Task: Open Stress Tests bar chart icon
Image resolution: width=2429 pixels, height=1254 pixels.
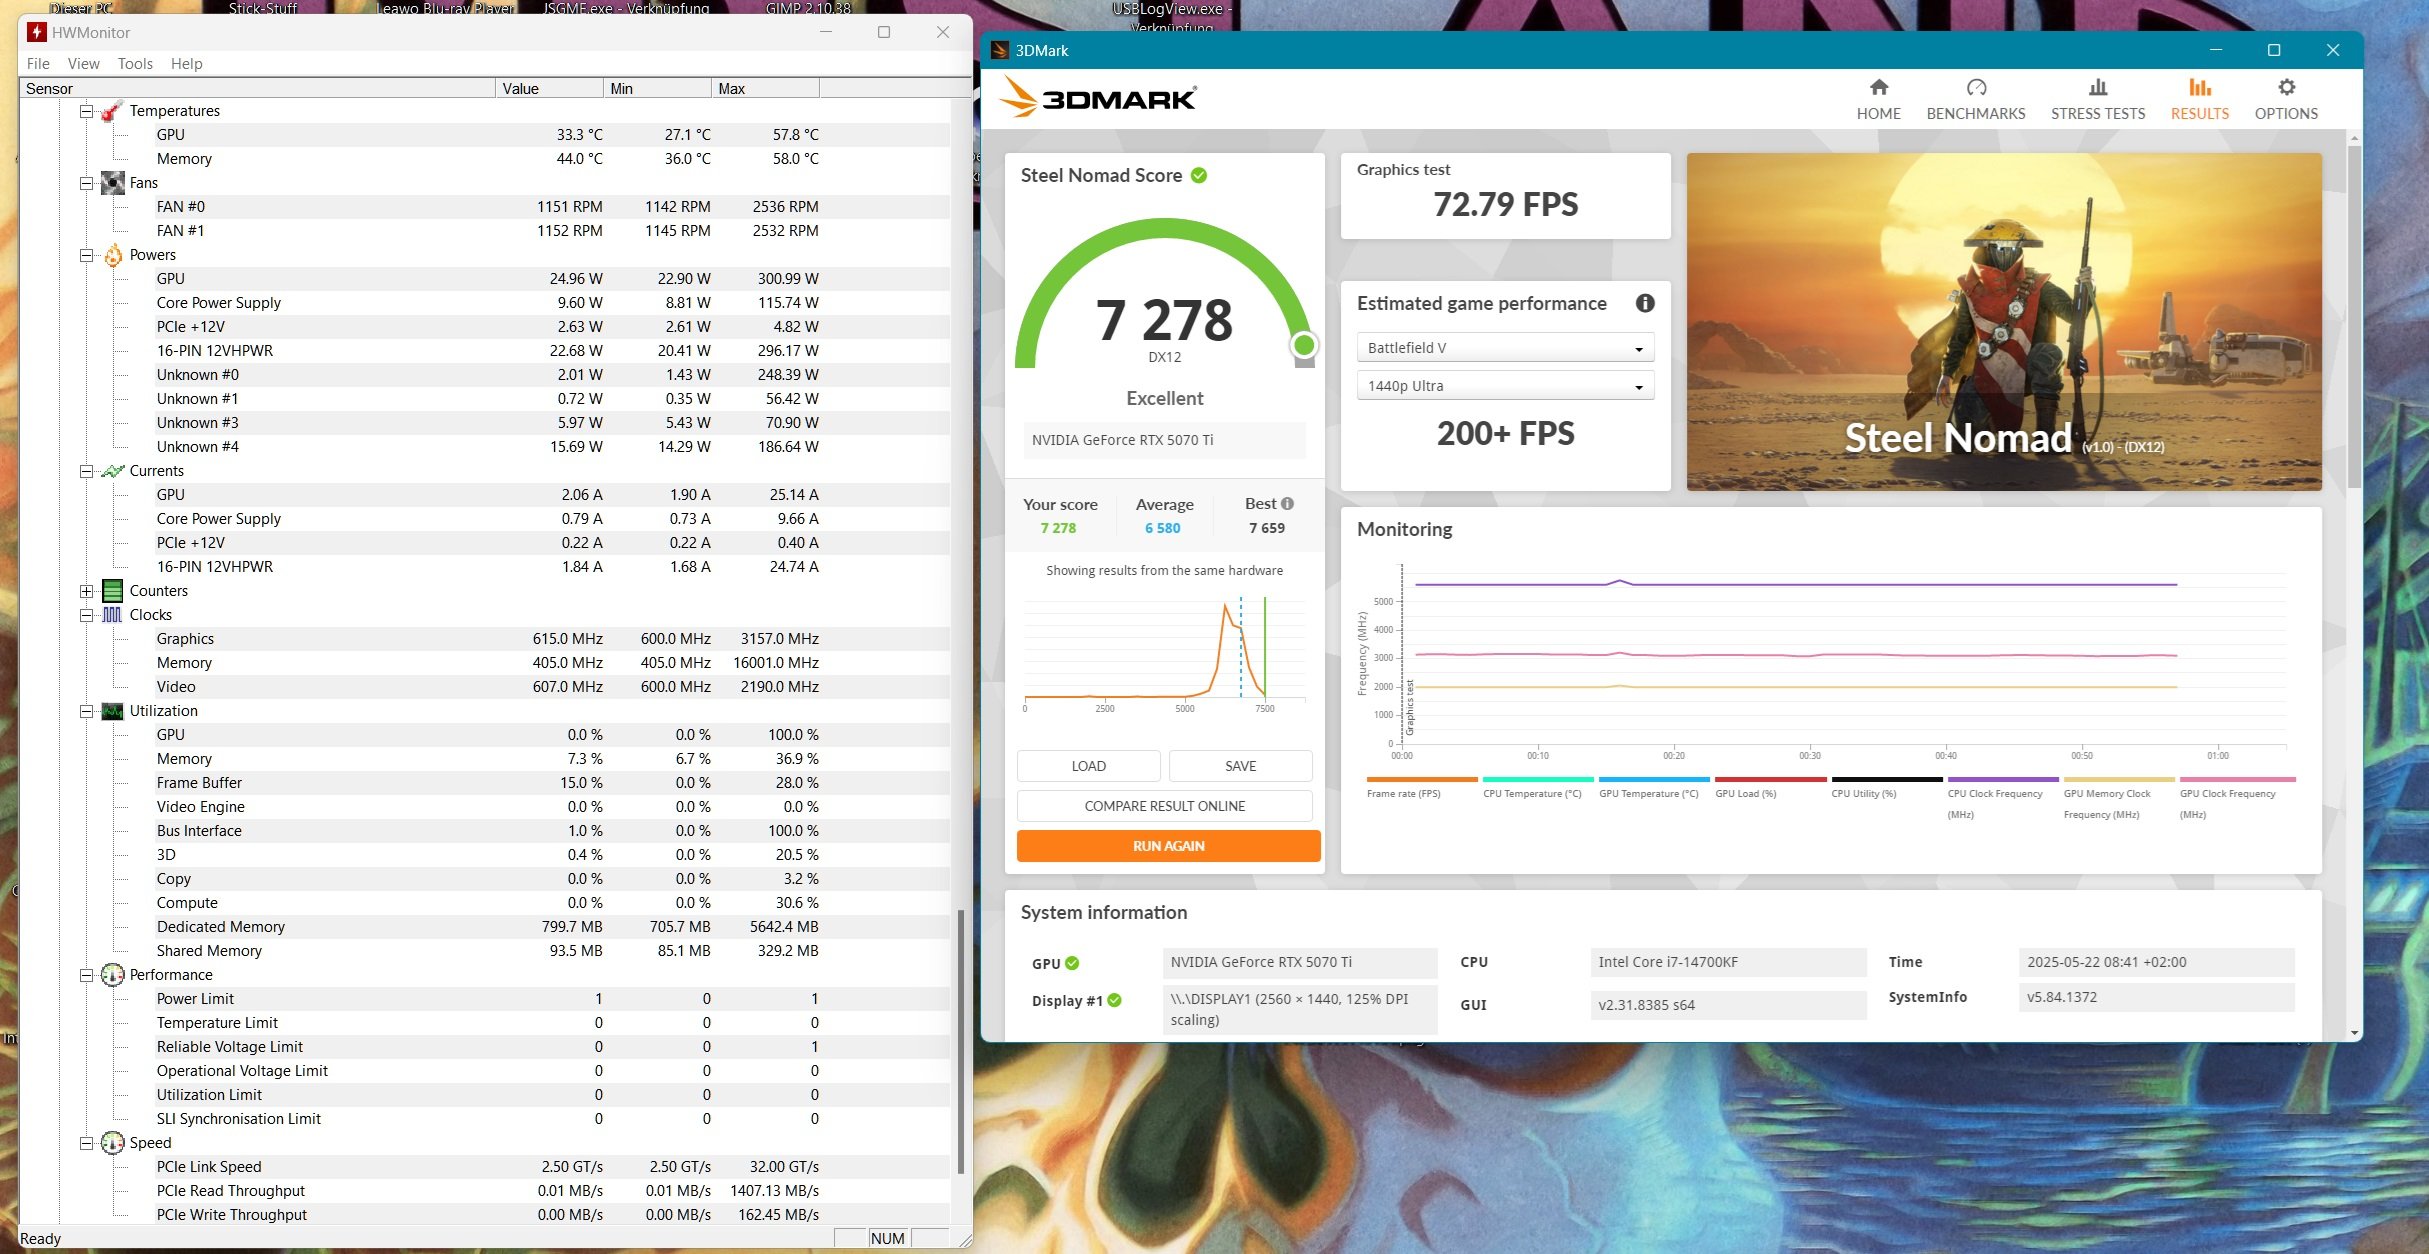Action: pos(2097,88)
